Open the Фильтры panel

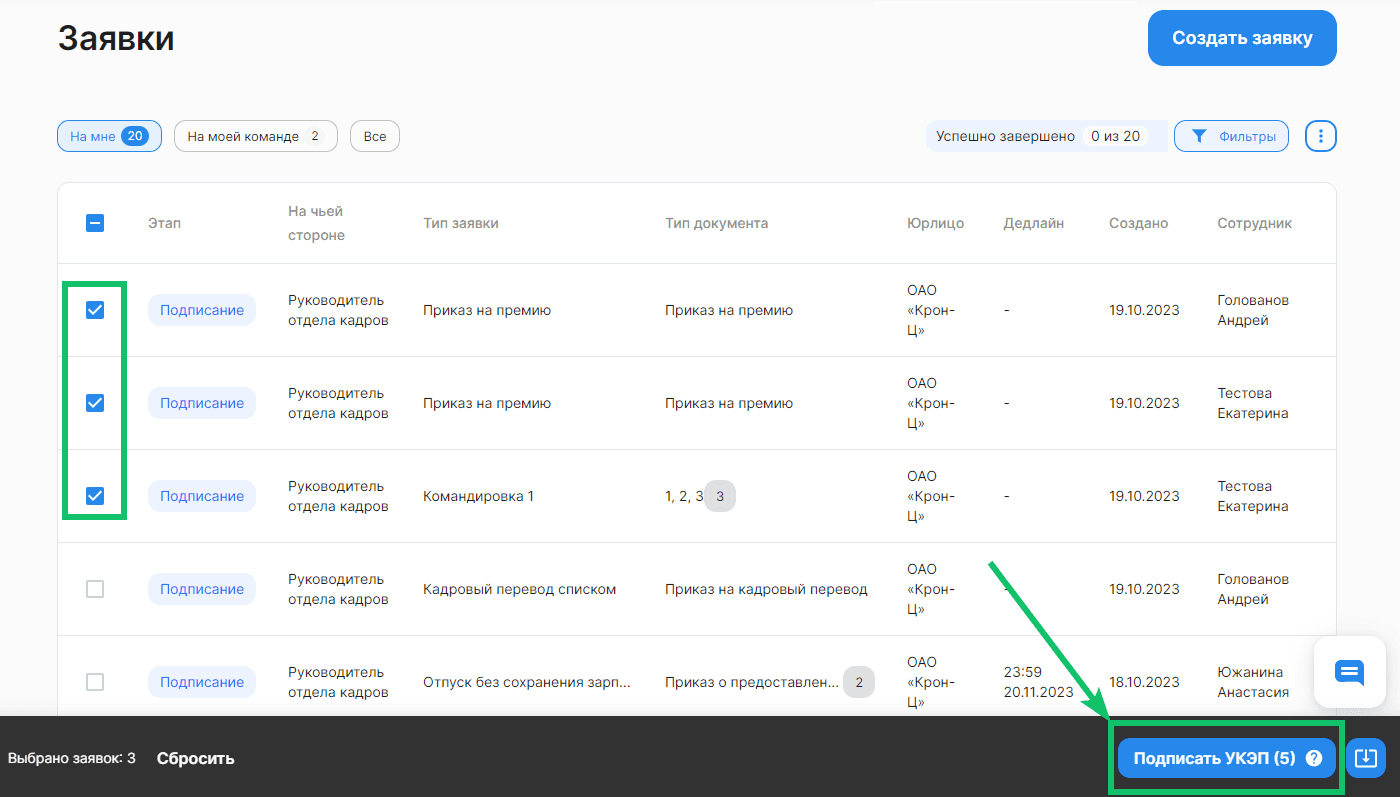click(x=1231, y=136)
